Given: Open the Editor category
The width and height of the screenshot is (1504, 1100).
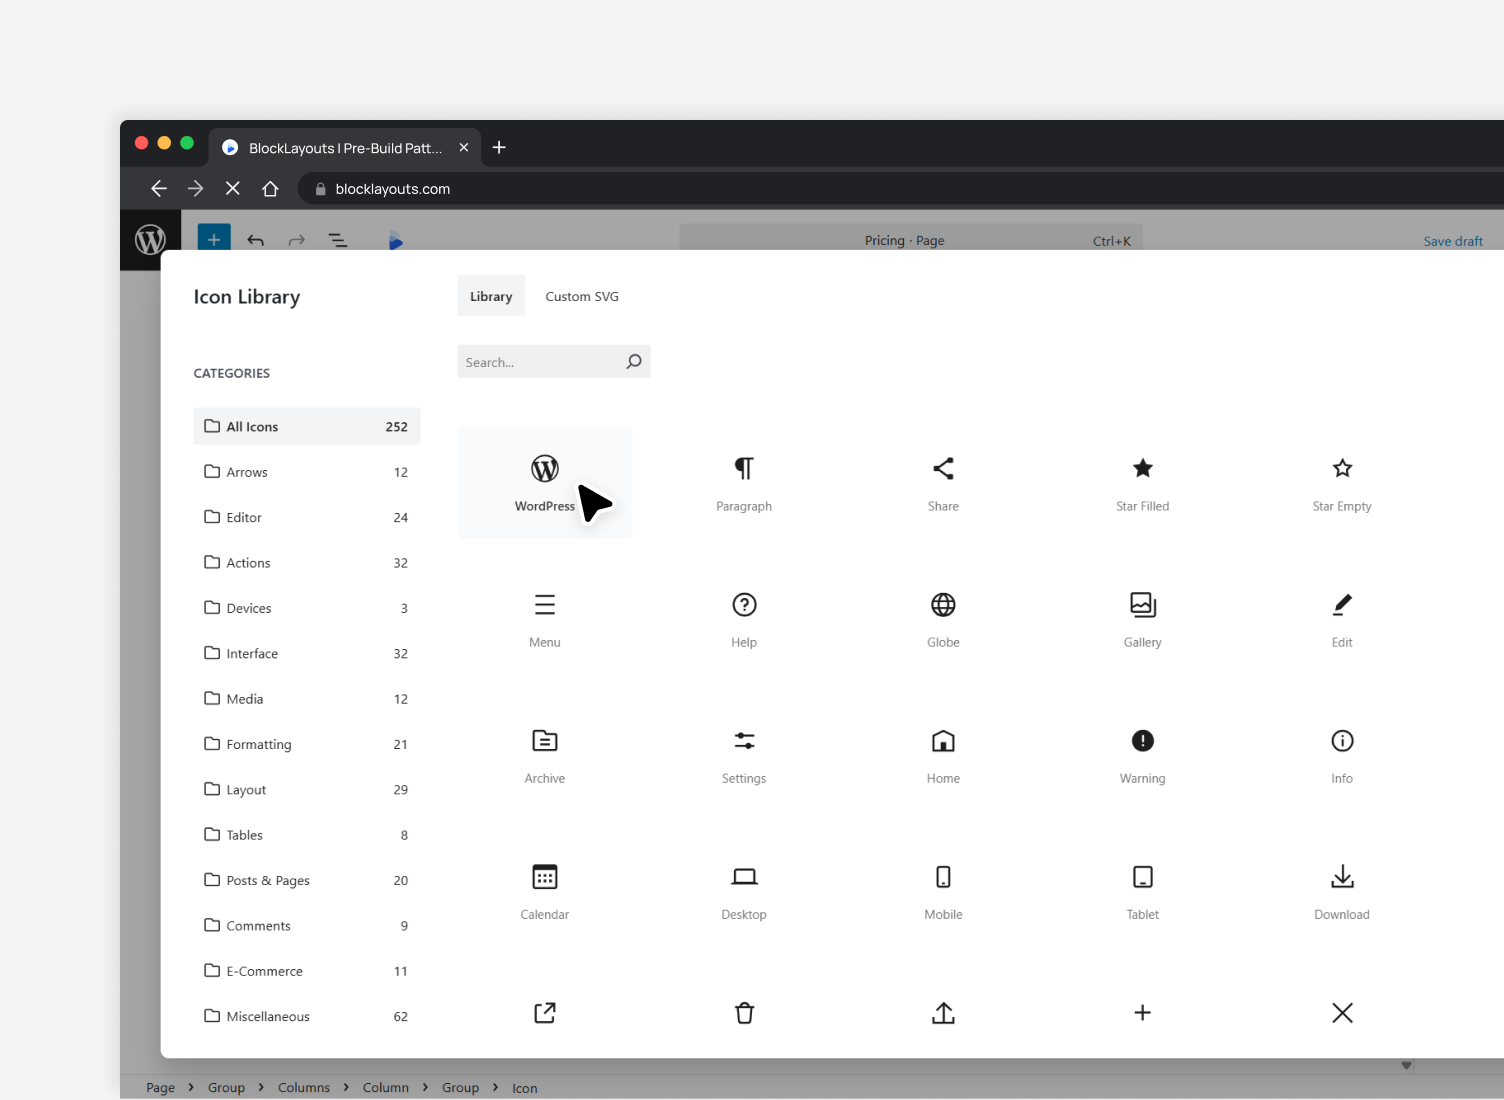Looking at the screenshot, I should [307, 517].
